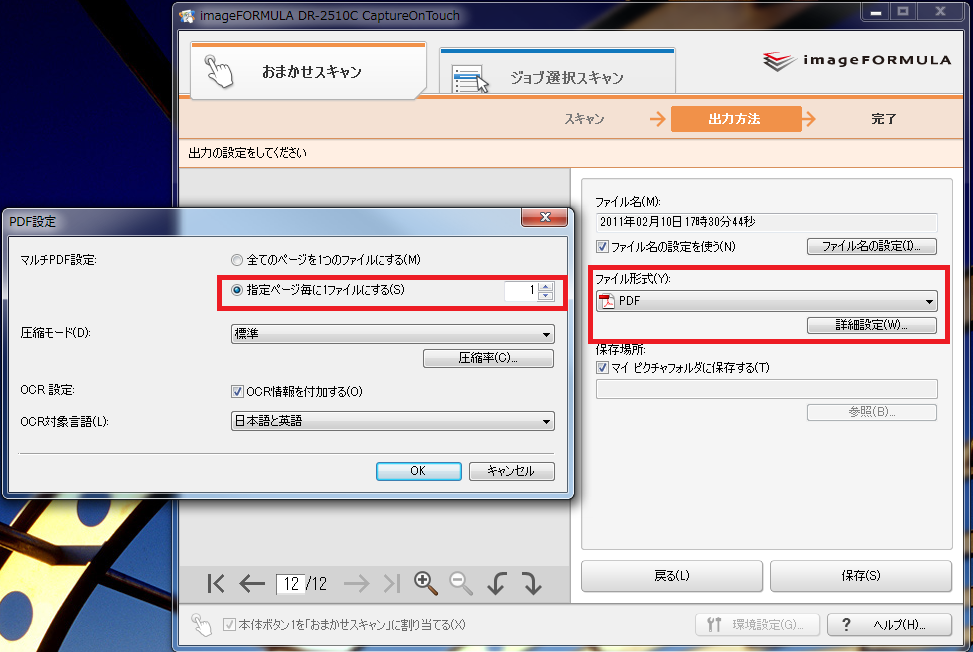The width and height of the screenshot is (973, 652).
Task: Click OK in PDF設定 dialog
Action: tap(418, 471)
